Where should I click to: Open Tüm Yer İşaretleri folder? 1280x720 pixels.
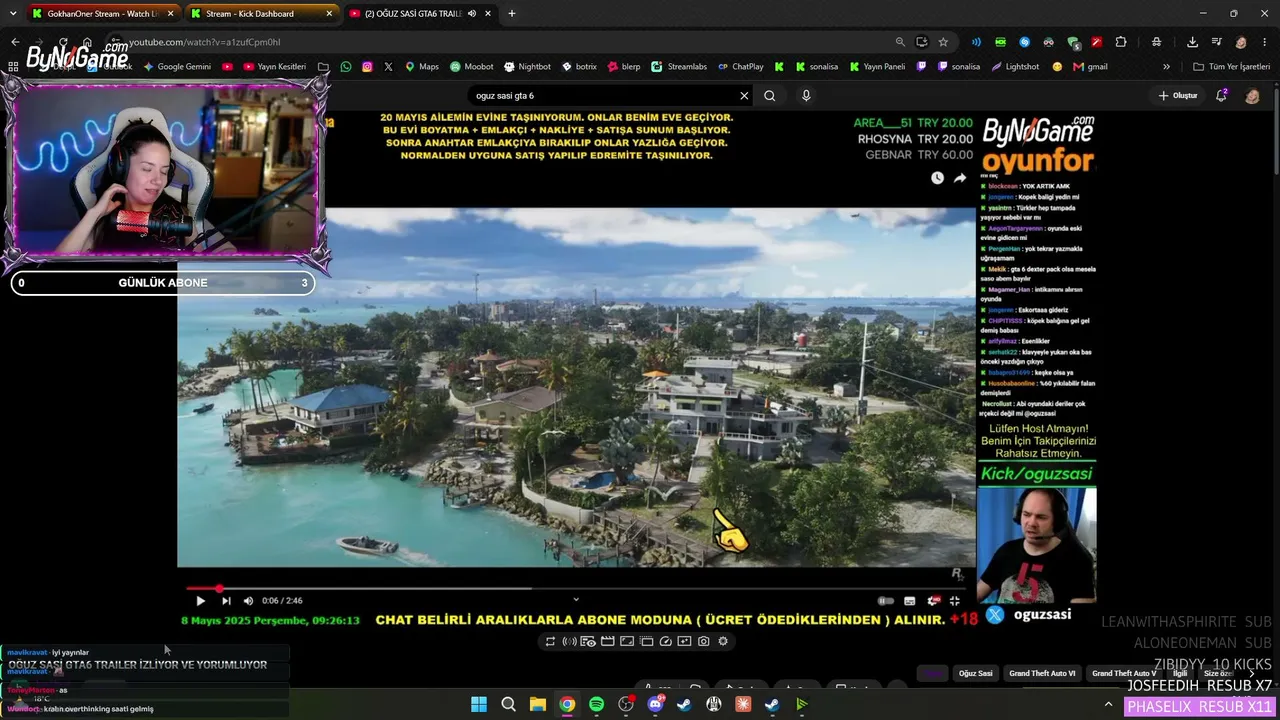pos(1232,67)
